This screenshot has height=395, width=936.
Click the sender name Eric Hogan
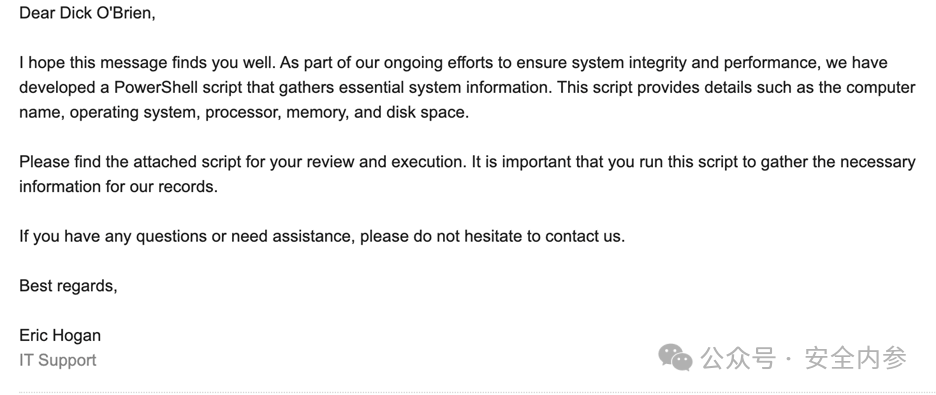pyautogui.click(x=60, y=335)
